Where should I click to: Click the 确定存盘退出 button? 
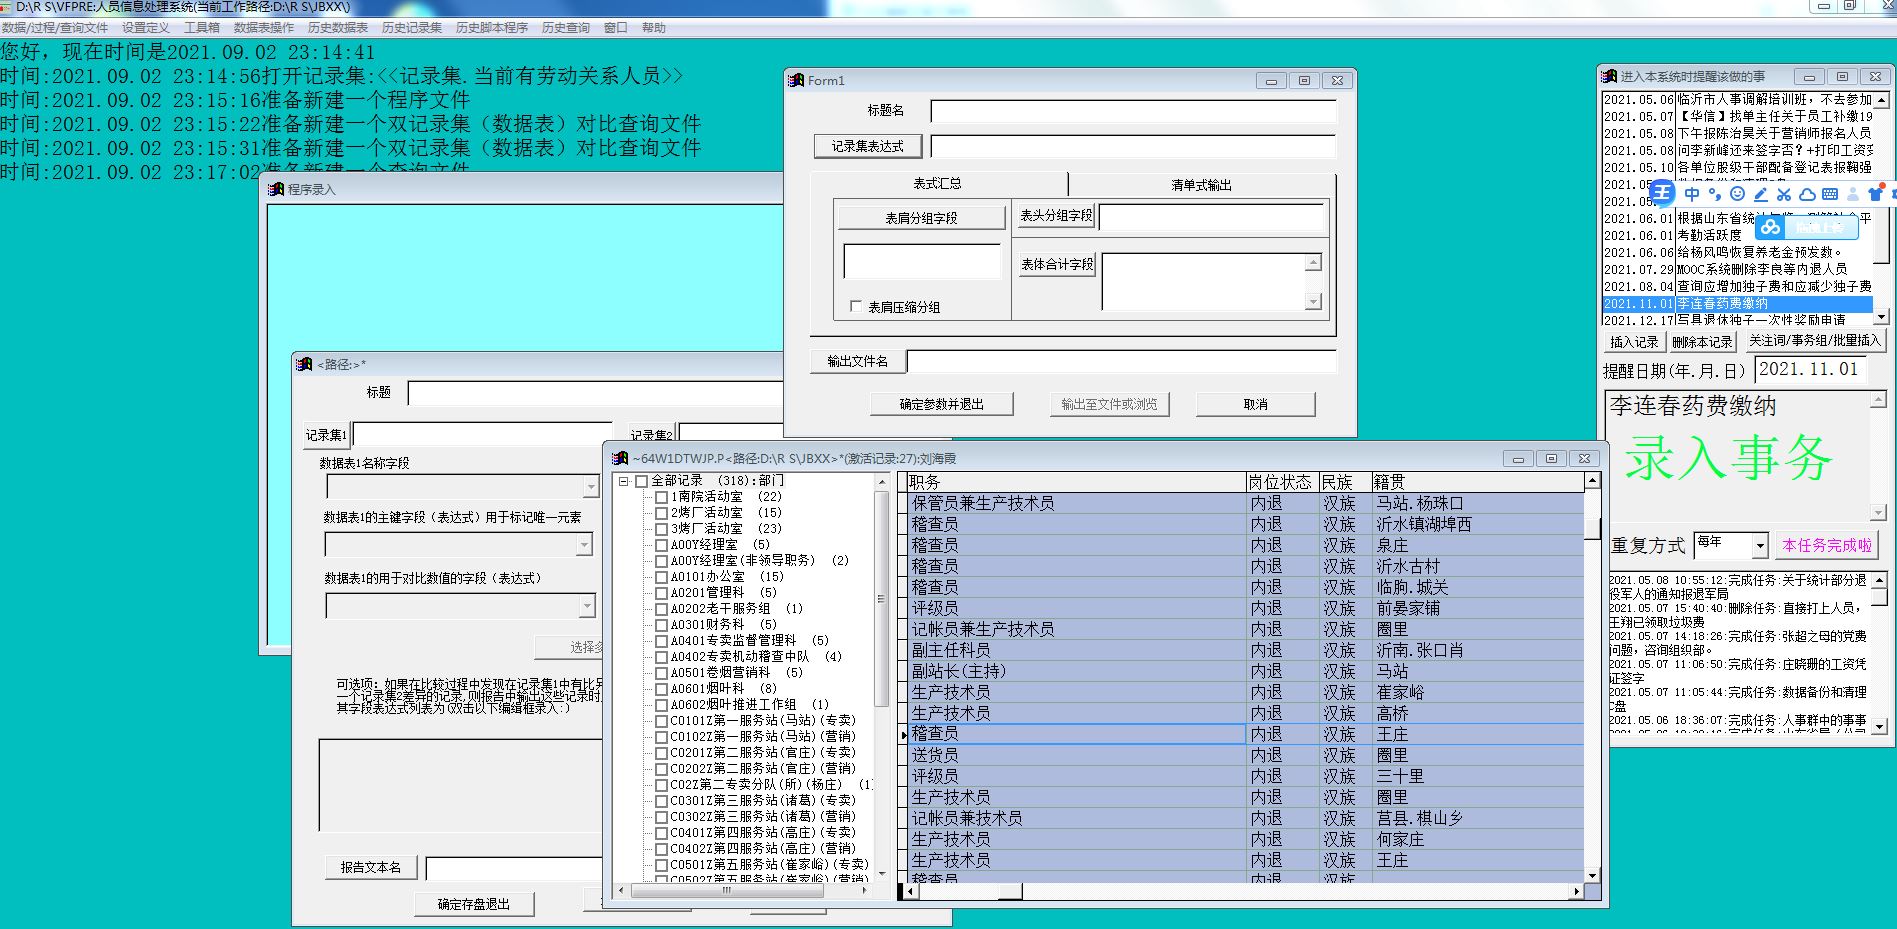[x=474, y=904]
